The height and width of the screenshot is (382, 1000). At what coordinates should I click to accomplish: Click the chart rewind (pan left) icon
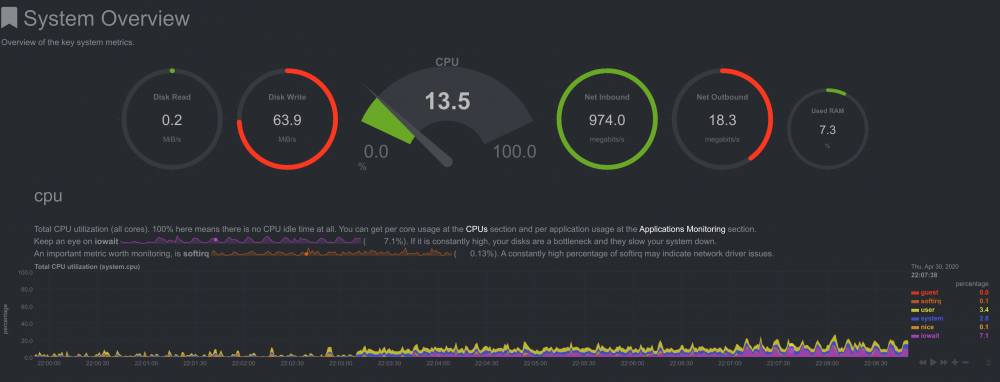click(x=923, y=362)
